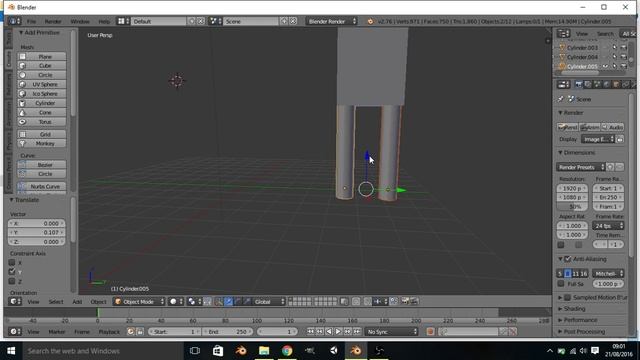Jump to the first frame

311,332
